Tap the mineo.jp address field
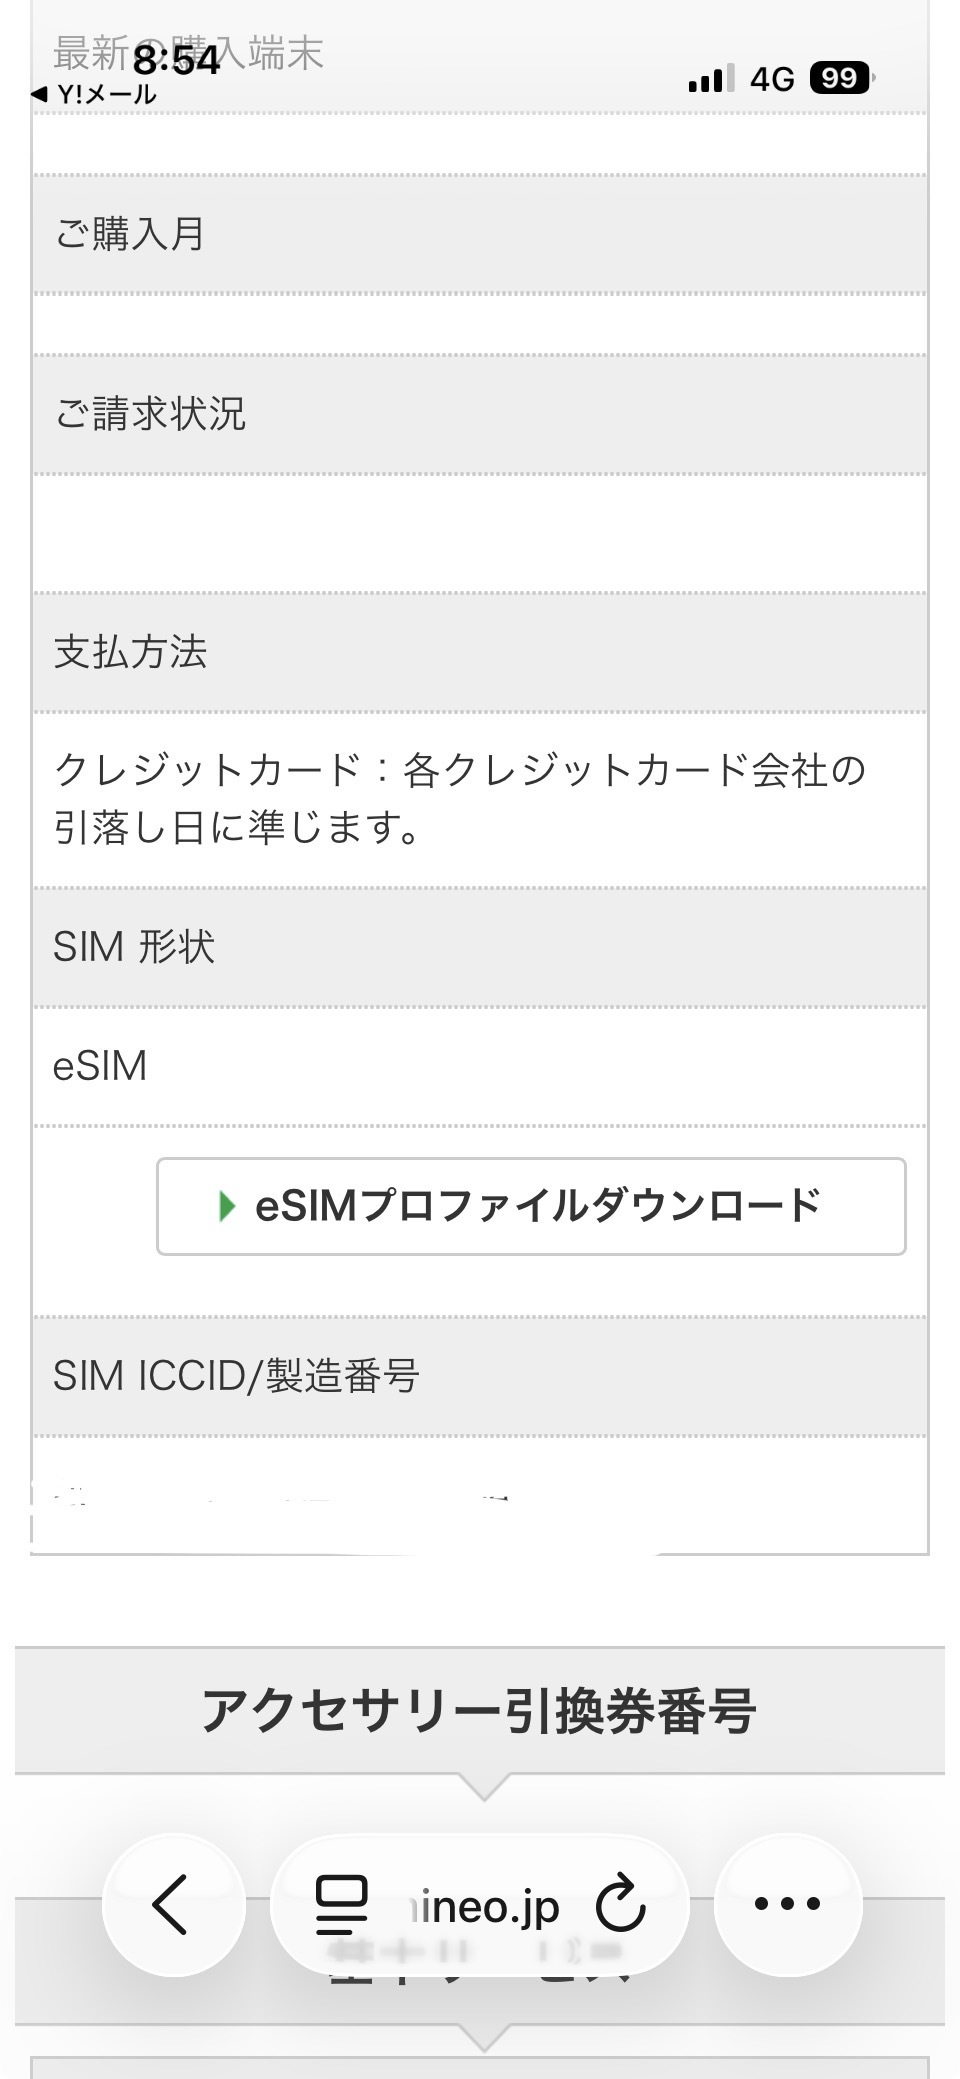This screenshot has height=2079, width=960. (x=485, y=1906)
